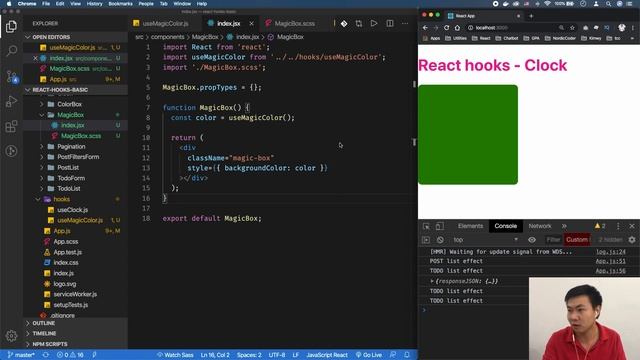640x360 pixels.
Task: Open the Chrome History menu
Action: [94, 4]
